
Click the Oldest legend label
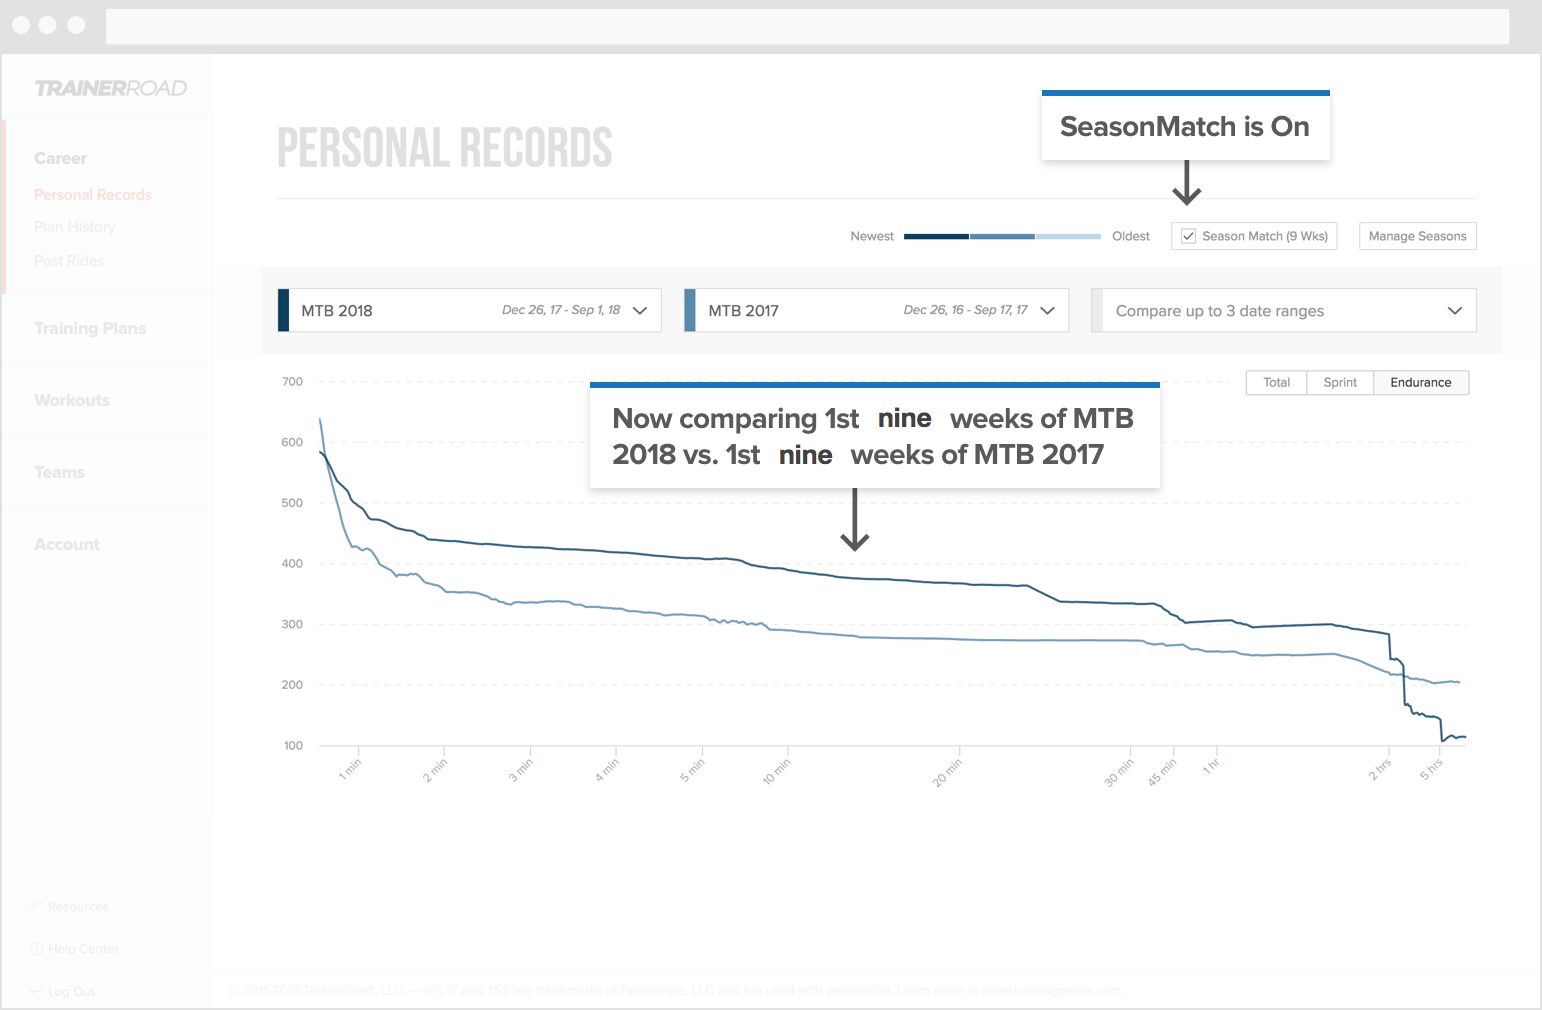(x=1131, y=236)
